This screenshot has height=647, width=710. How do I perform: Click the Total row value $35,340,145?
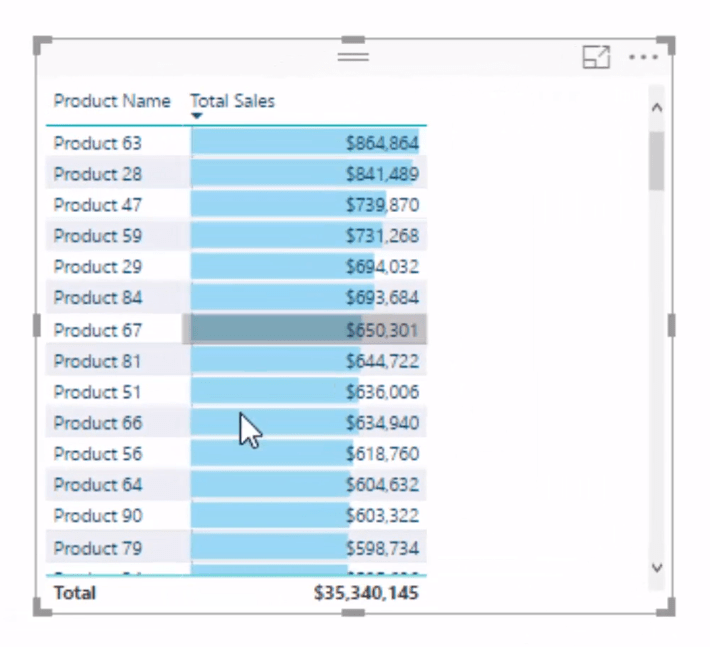(x=366, y=593)
